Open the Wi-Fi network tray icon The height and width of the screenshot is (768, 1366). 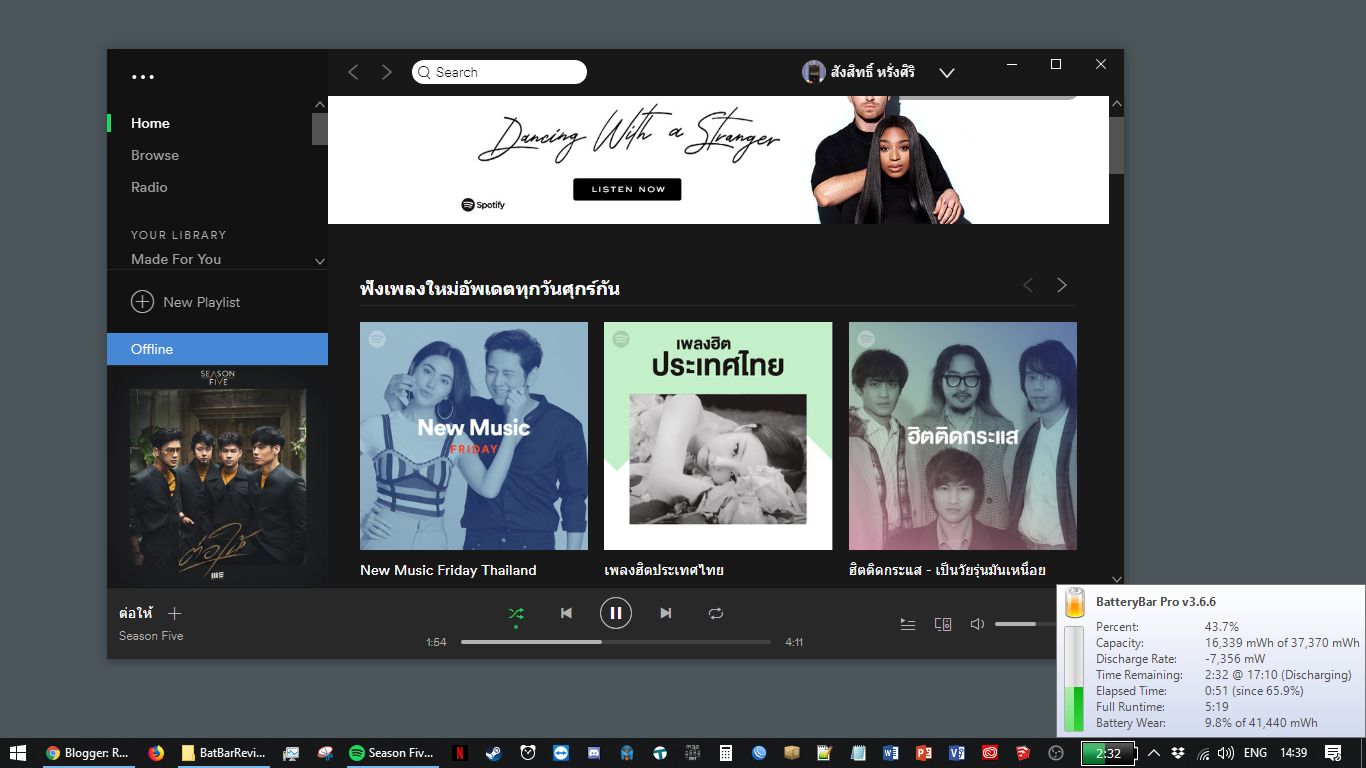1203,753
